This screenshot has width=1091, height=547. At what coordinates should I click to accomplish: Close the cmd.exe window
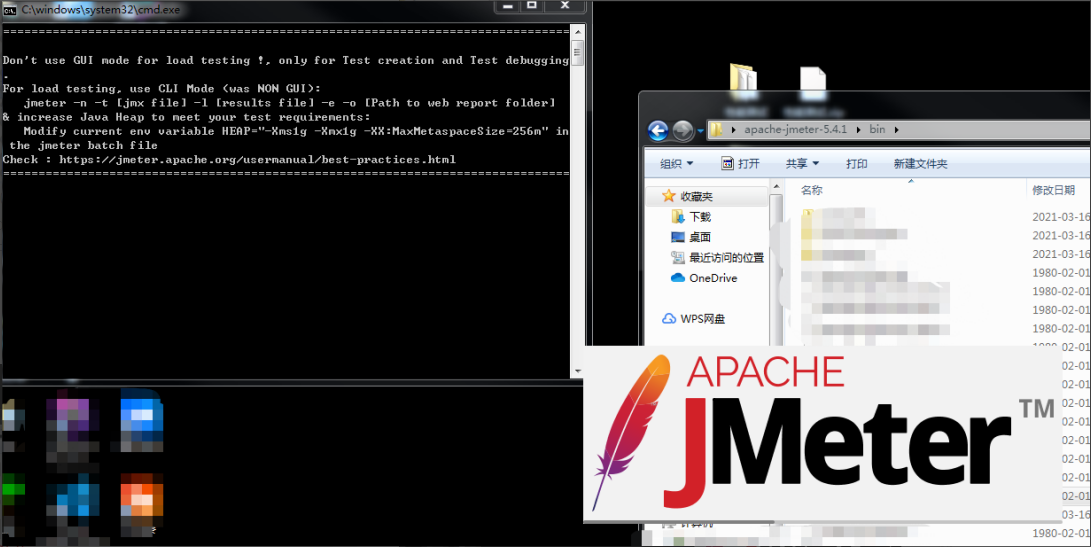click(565, 6)
